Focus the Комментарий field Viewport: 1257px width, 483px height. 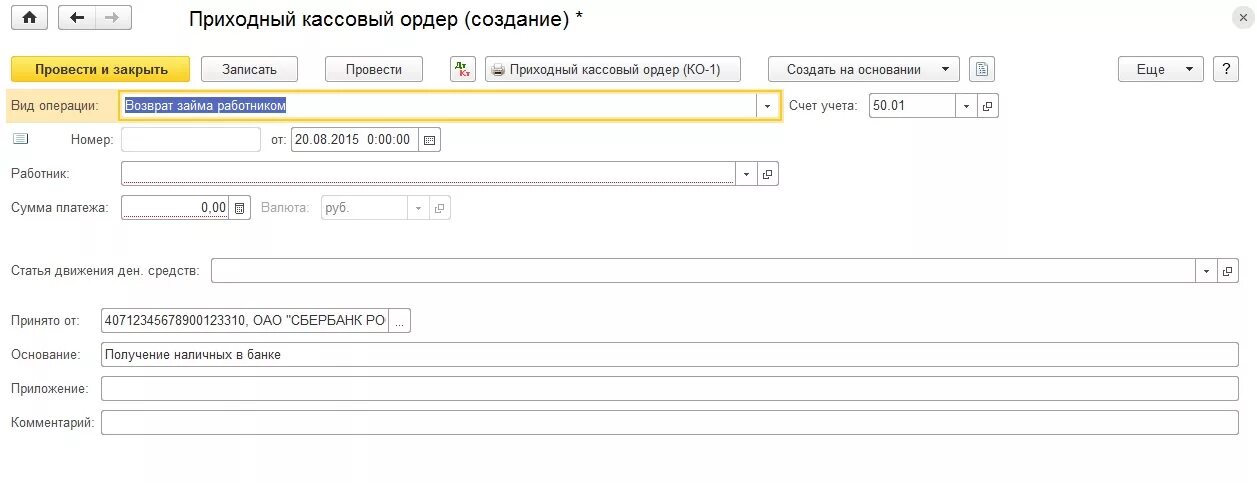670,423
